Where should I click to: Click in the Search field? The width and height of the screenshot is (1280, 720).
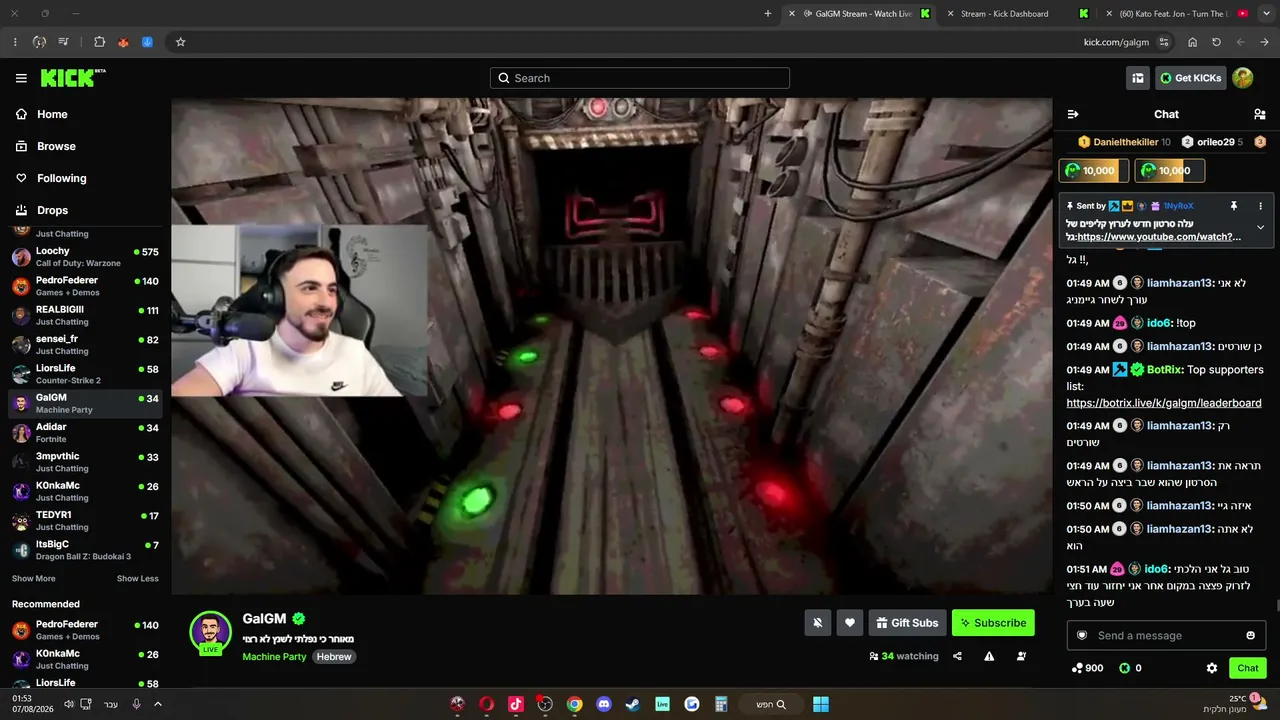(x=640, y=78)
